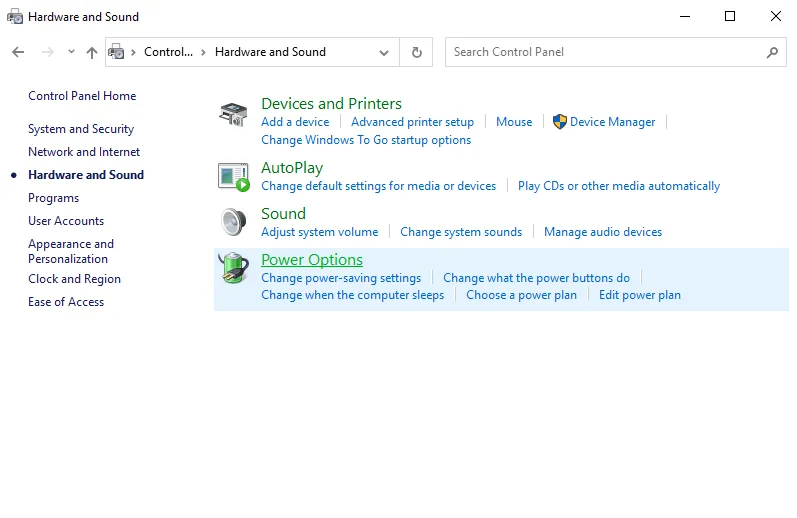Open Control Panel Home
Image resolution: width=797 pixels, height=518 pixels.
[x=82, y=96]
